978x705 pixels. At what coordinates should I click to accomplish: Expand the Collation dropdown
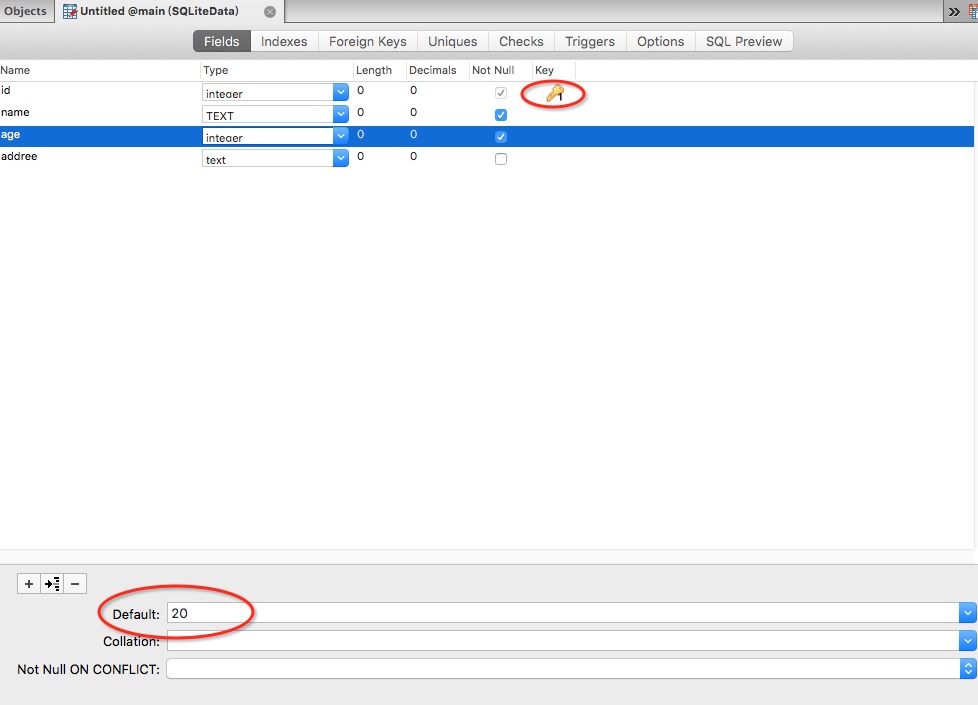pyautogui.click(x=967, y=640)
